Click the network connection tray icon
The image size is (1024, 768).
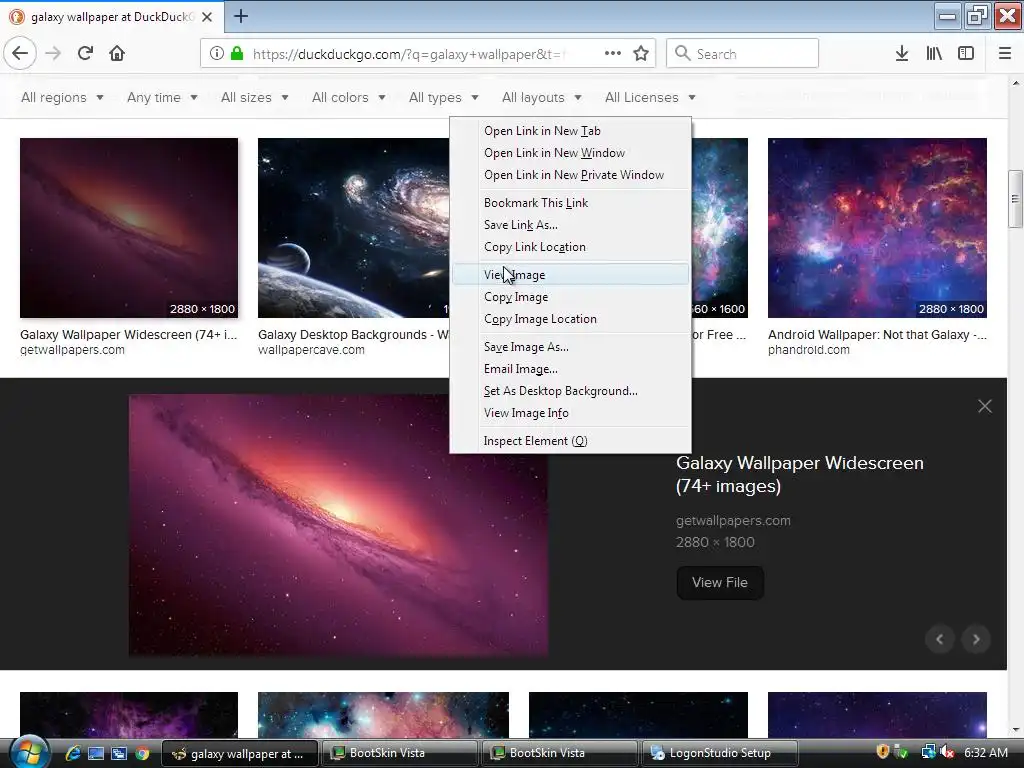927,752
